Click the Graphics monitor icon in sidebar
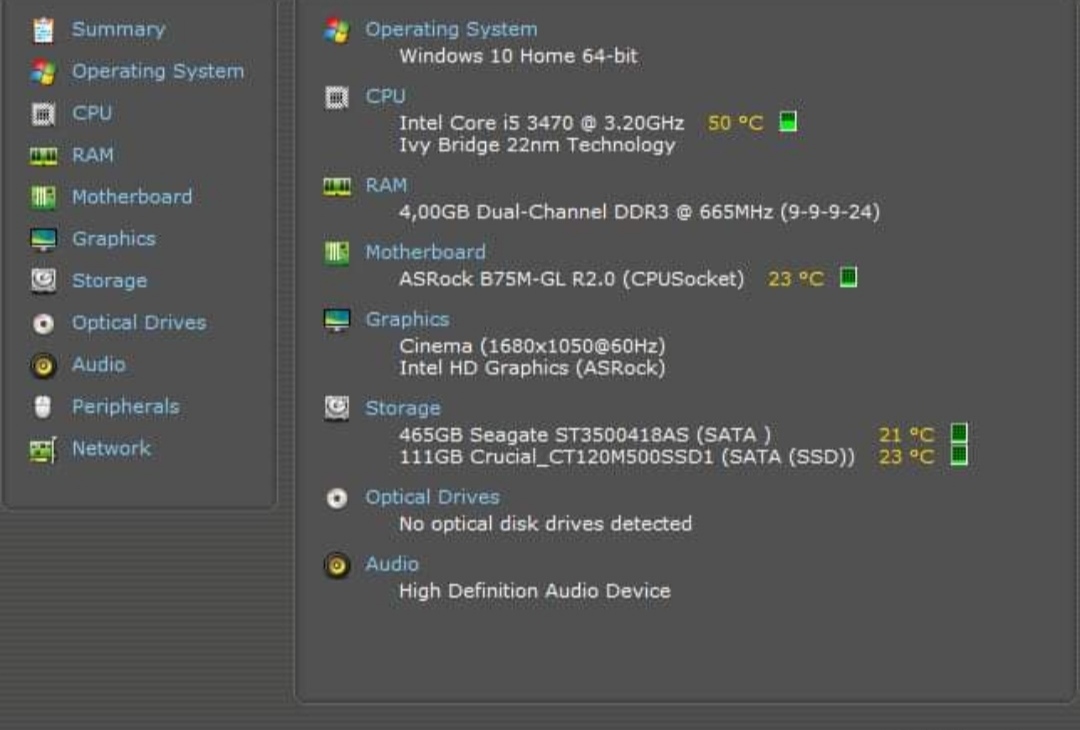1080x730 pixels. coord(43,240)
